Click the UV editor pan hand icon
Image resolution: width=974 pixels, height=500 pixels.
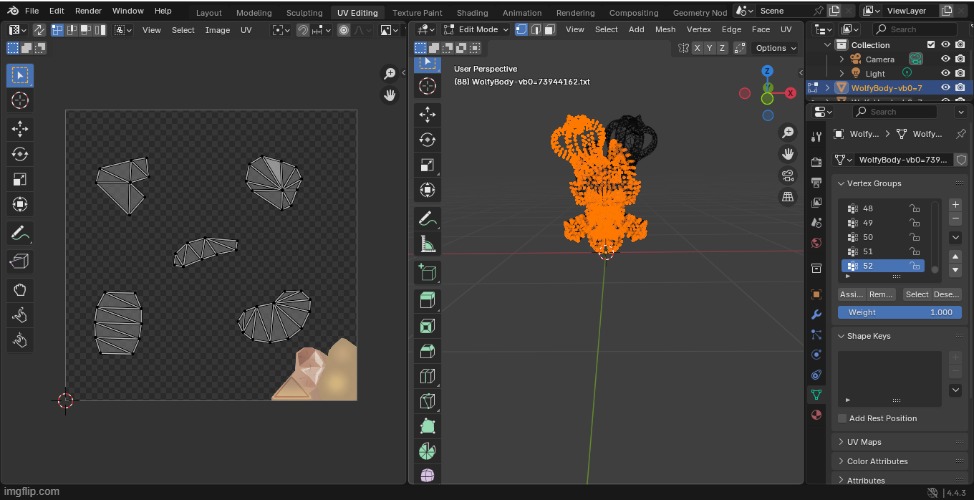[389, 96]
